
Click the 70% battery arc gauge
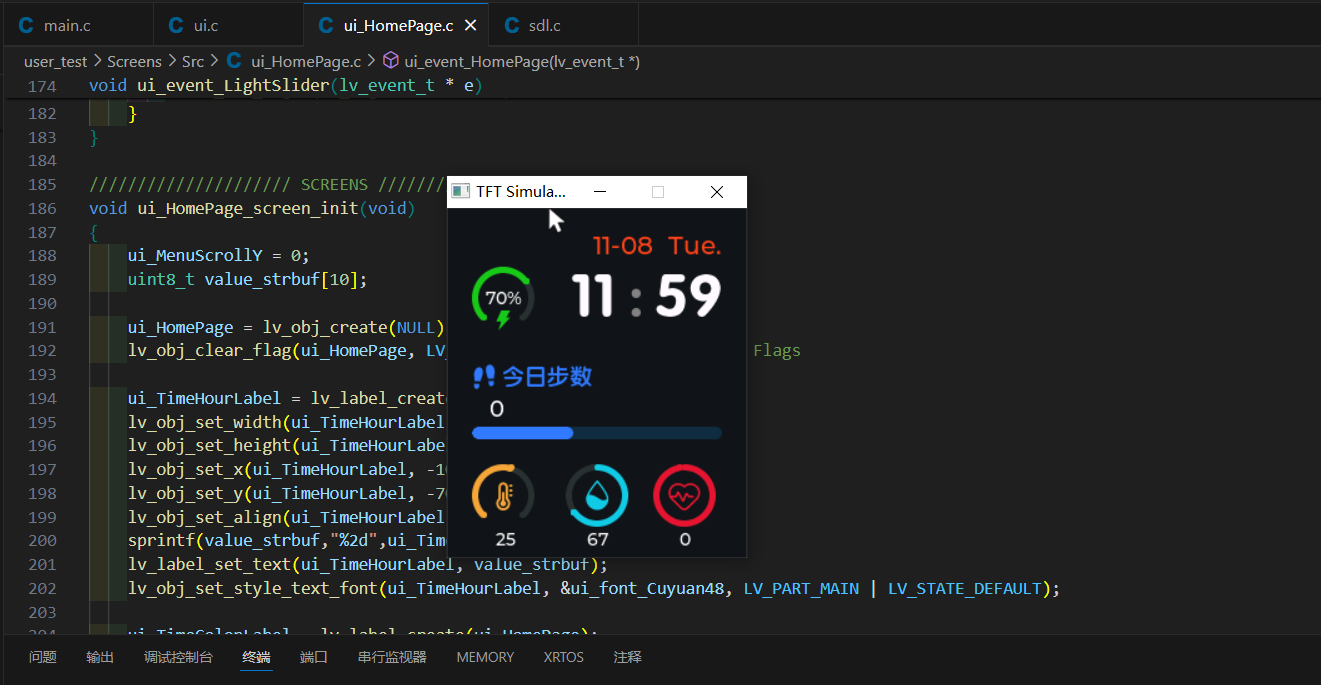(x=503, y=297)
